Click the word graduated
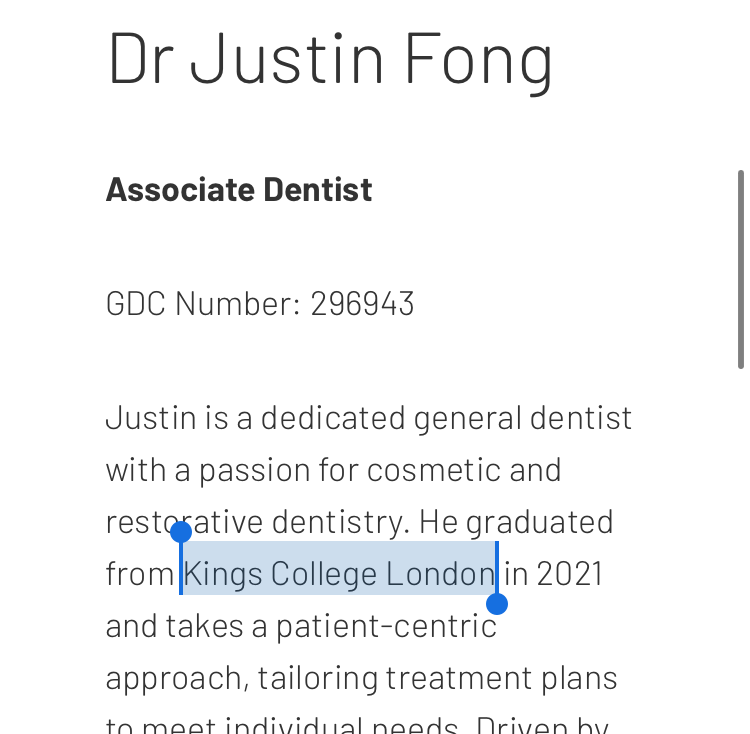 pos(540,523)
